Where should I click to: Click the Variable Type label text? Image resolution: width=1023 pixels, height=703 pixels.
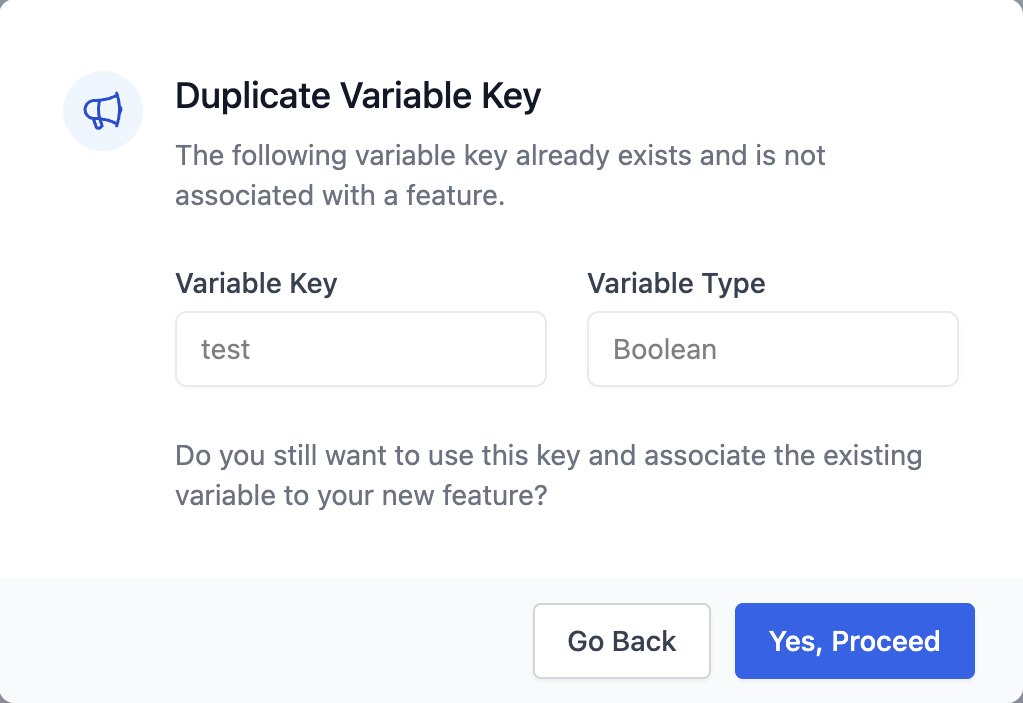click(x=676, y=283)
